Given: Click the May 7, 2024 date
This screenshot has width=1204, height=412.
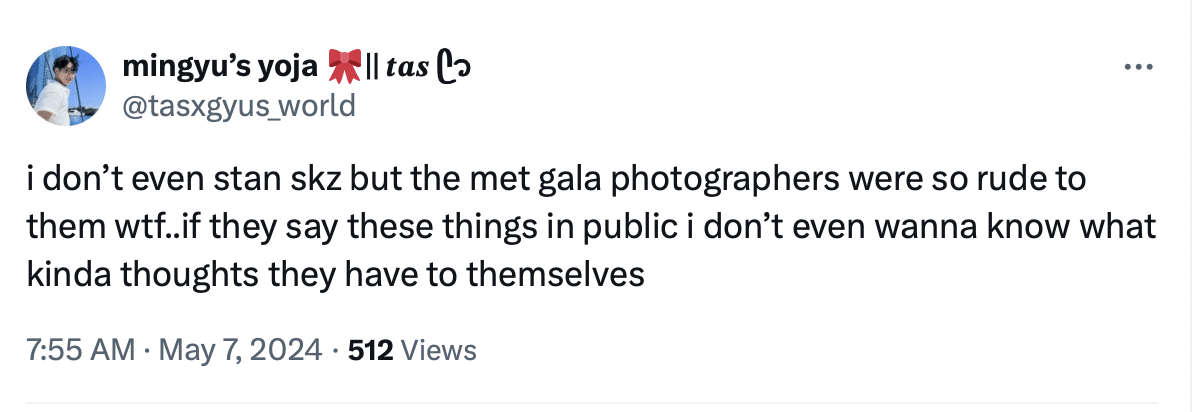Looking at the screenshot, I should tap(242, 350).
